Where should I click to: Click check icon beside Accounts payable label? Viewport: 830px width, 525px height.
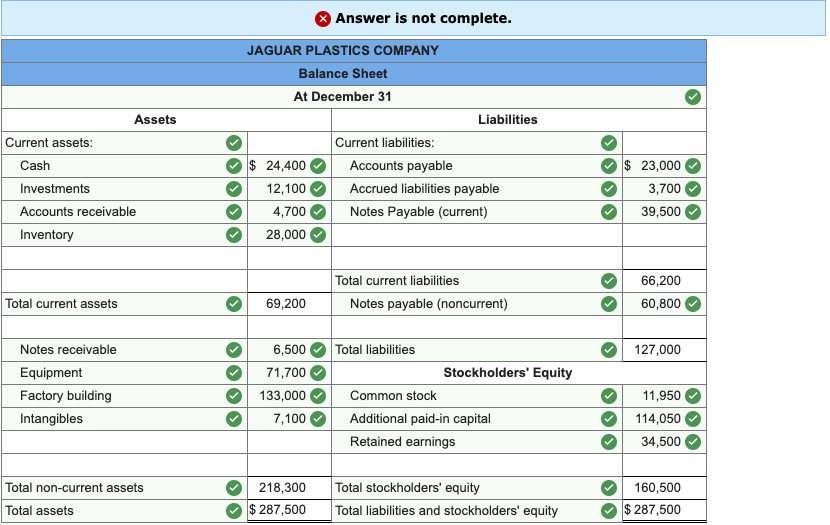[x=609, y=166]
